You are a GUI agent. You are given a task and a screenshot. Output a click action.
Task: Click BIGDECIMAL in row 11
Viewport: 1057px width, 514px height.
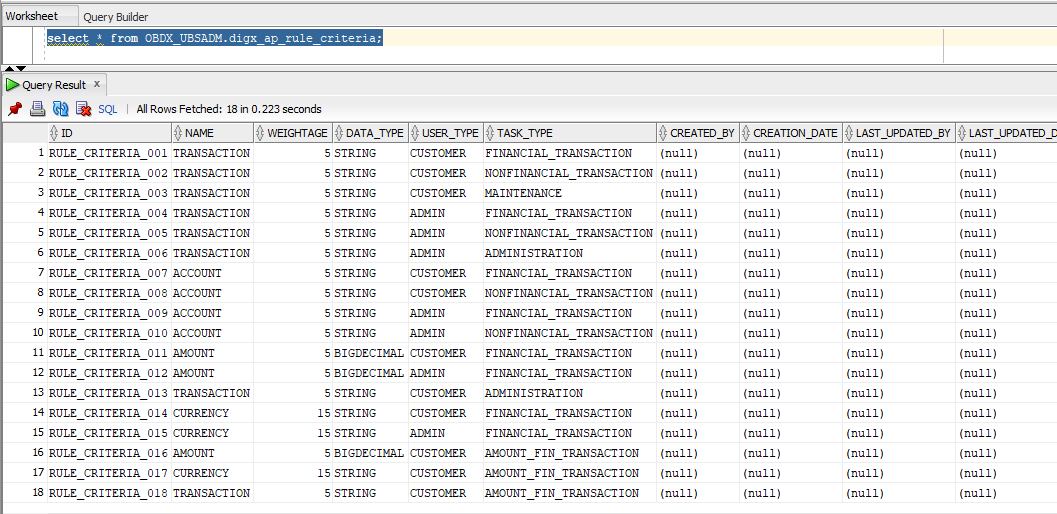click(x=369, y=353)
